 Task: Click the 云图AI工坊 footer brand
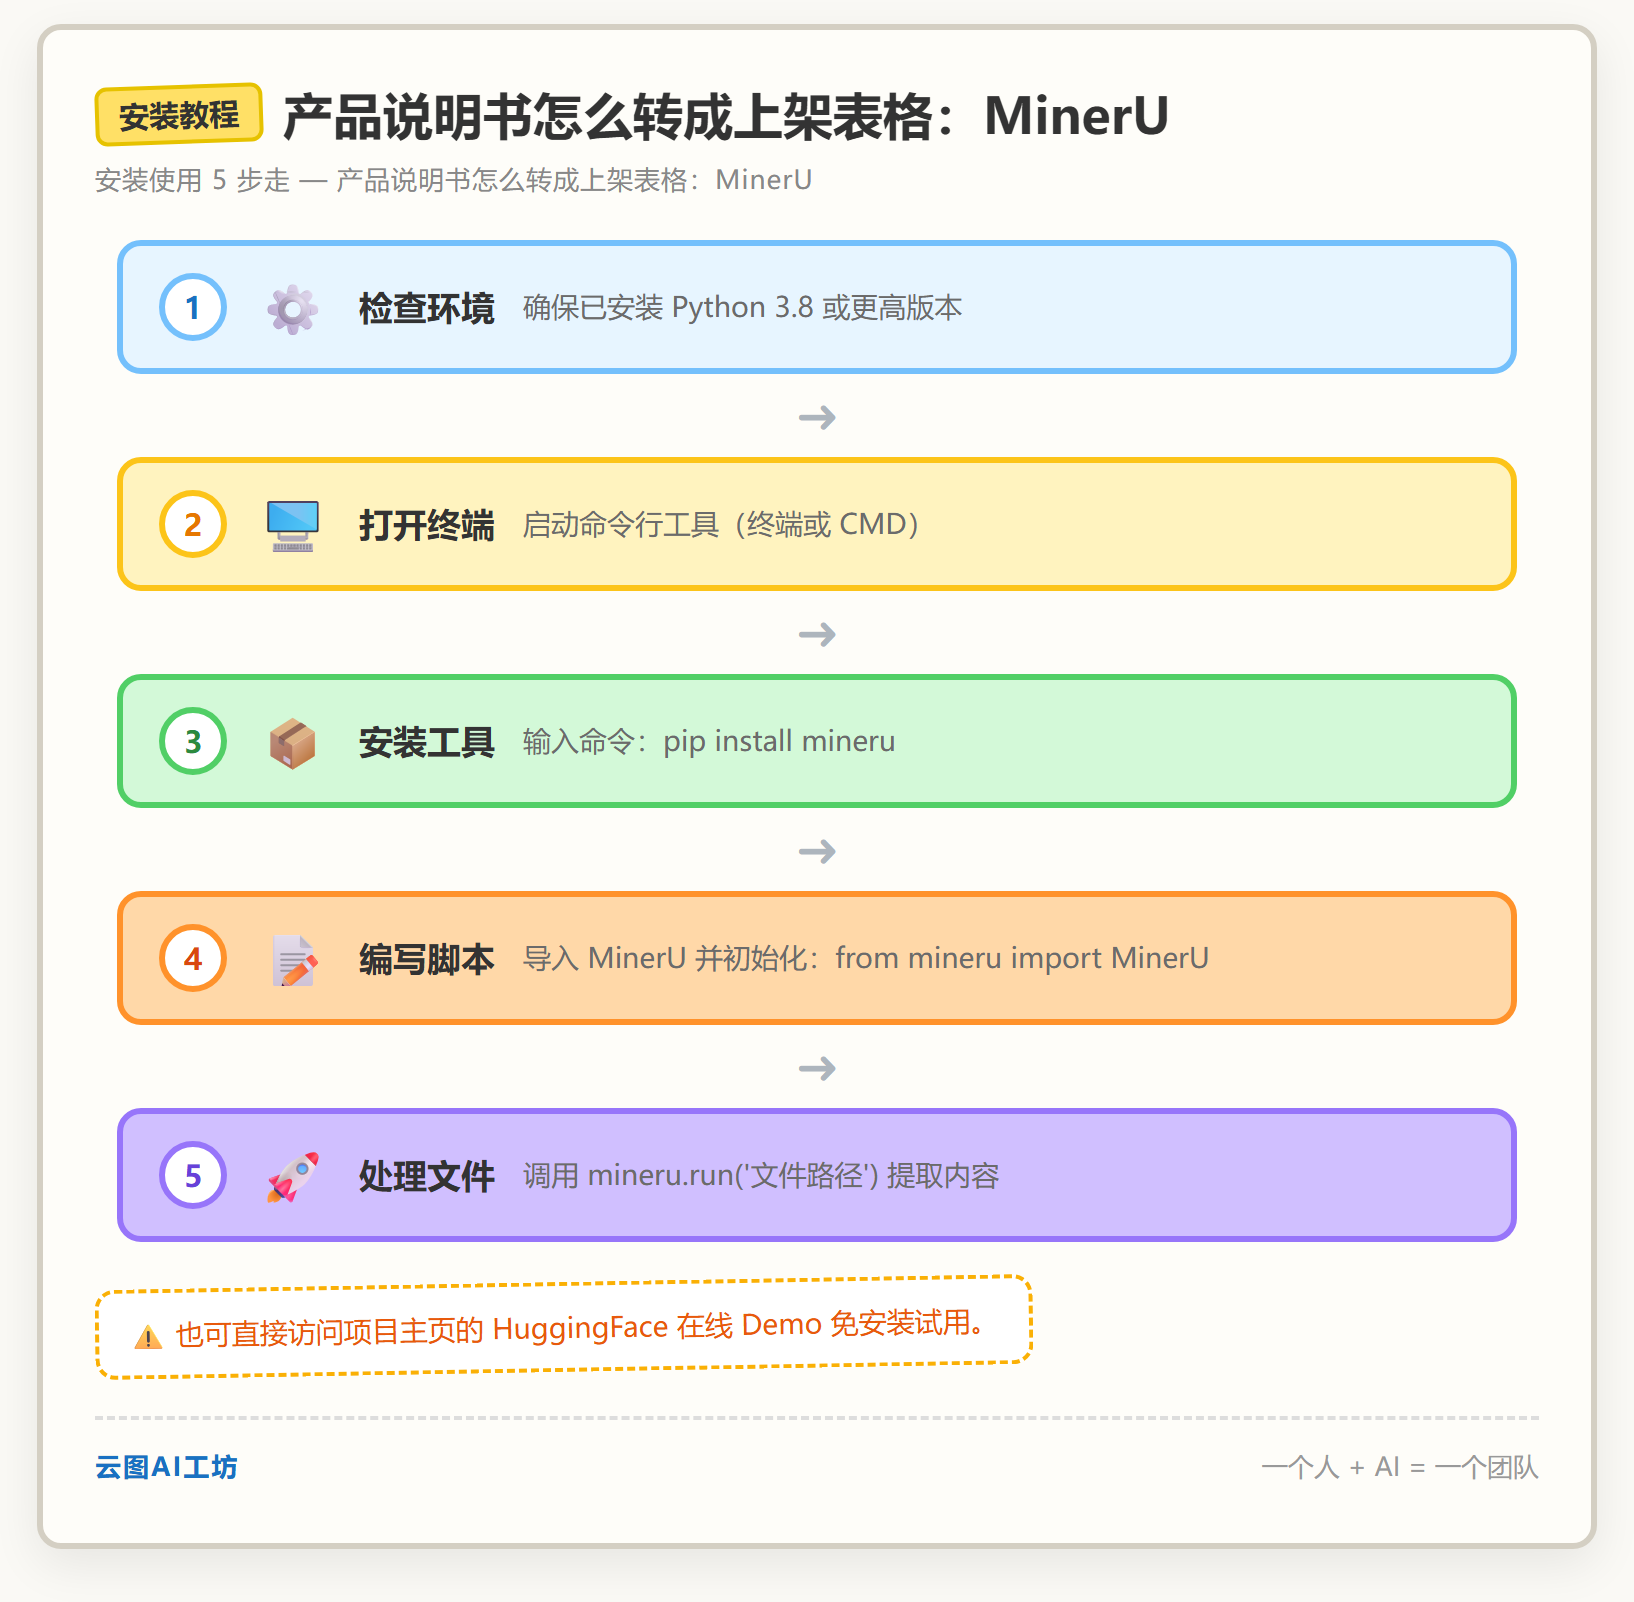(166, 1467)
